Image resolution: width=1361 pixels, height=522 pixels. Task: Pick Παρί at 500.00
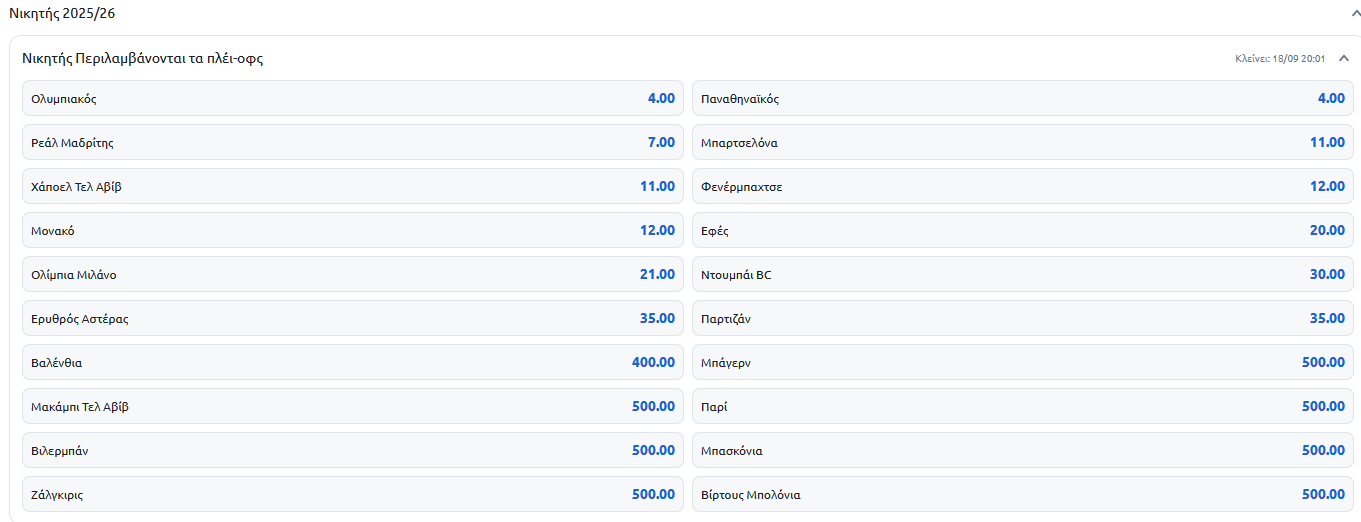point(1023,407)
